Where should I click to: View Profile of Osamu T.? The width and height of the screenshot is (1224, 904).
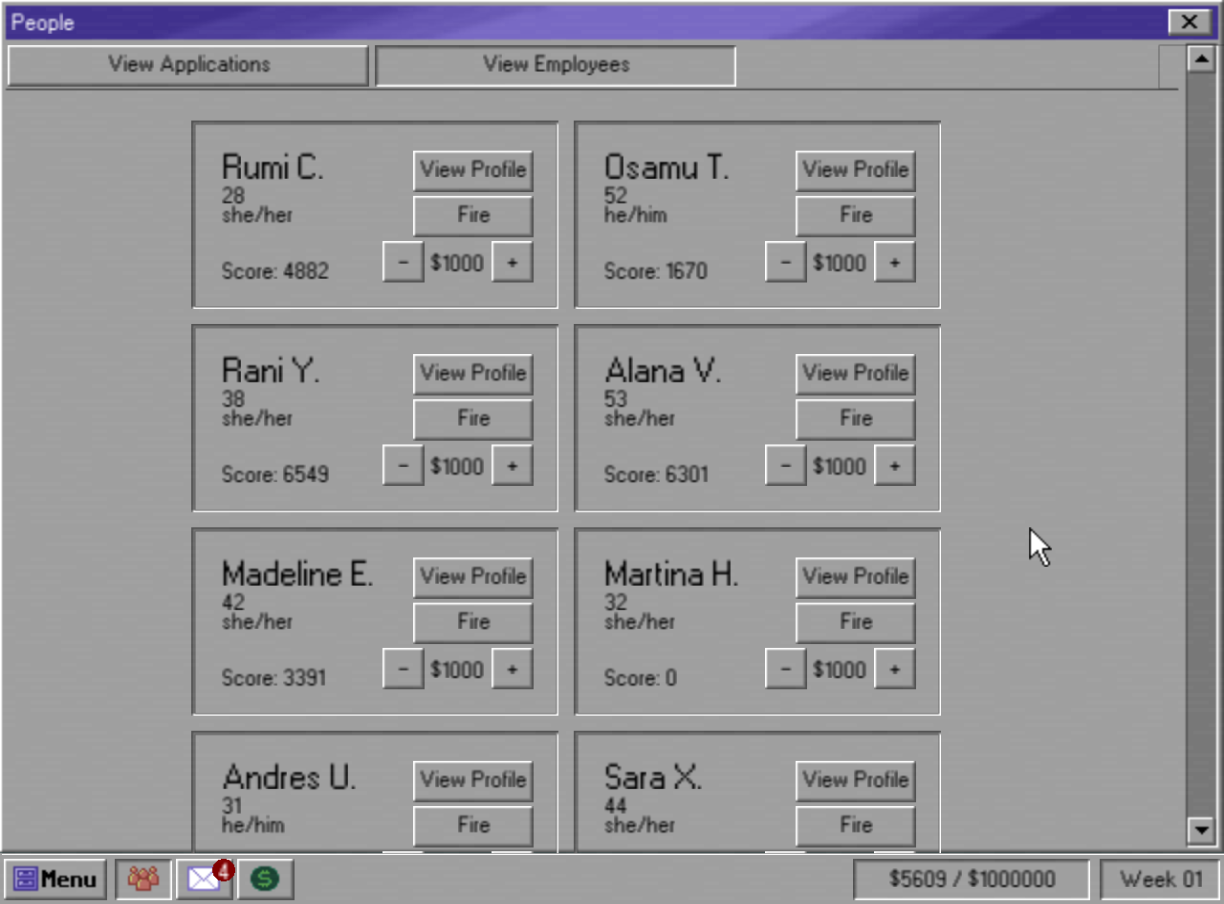point(856,170)
